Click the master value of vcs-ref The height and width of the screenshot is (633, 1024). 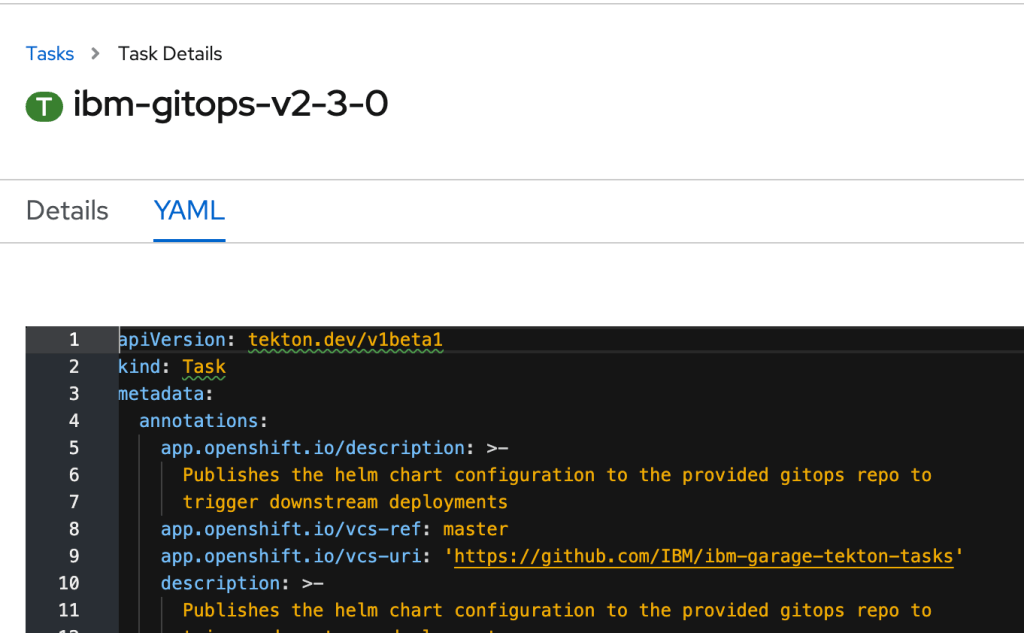coord(475,529)
